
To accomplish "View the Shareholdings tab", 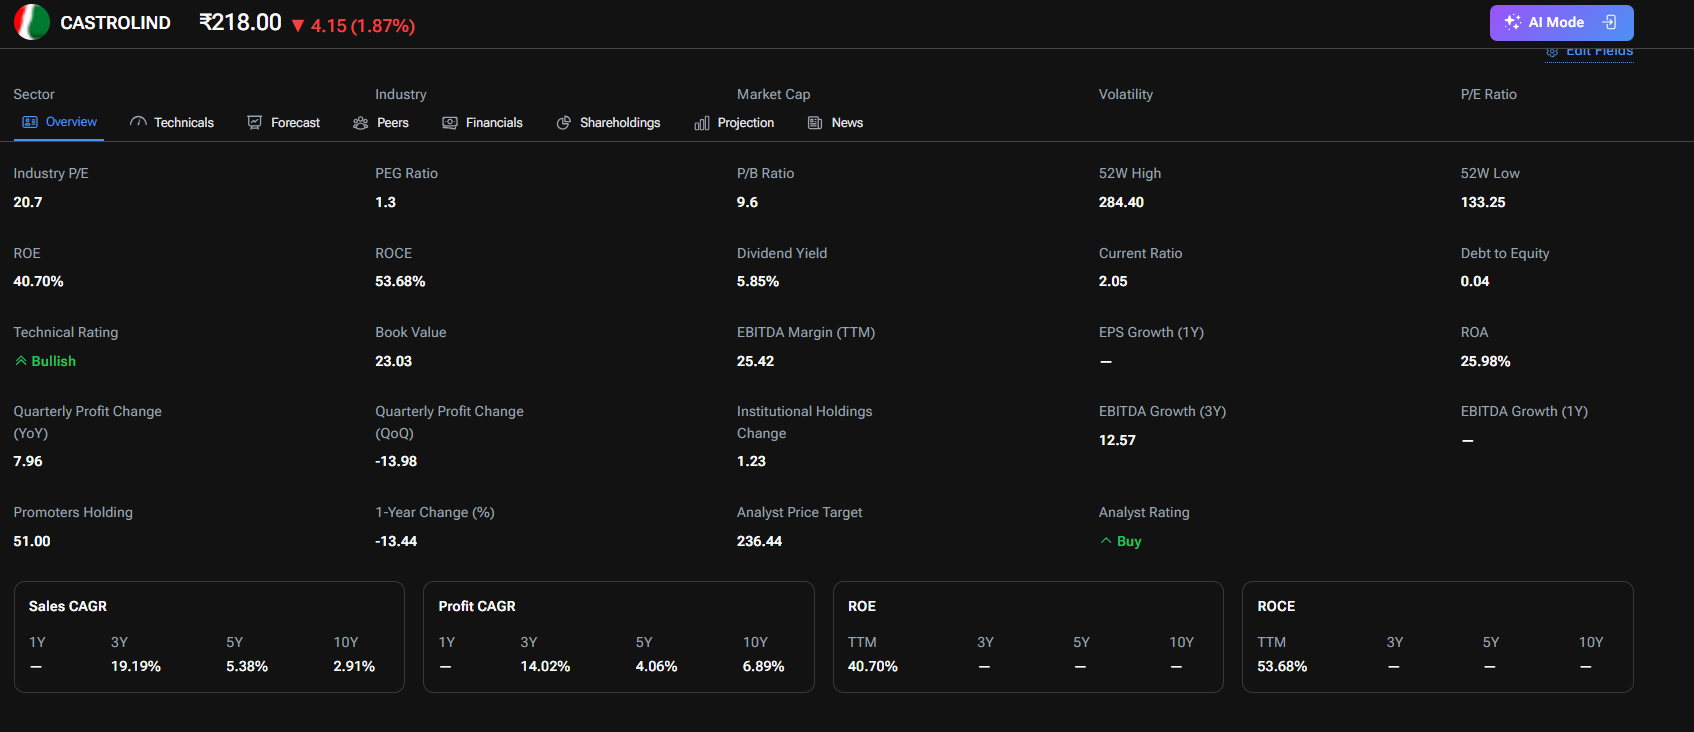I will [608, 123].
